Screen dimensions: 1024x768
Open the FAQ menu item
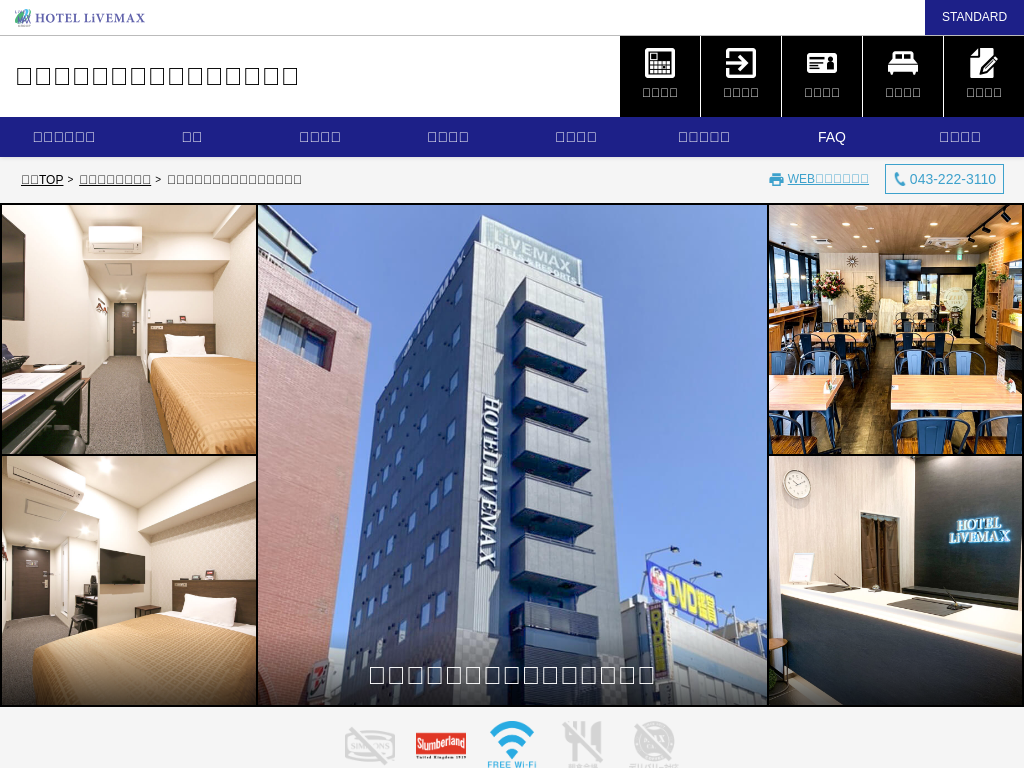pyautogui.click(x=832, y=137)
